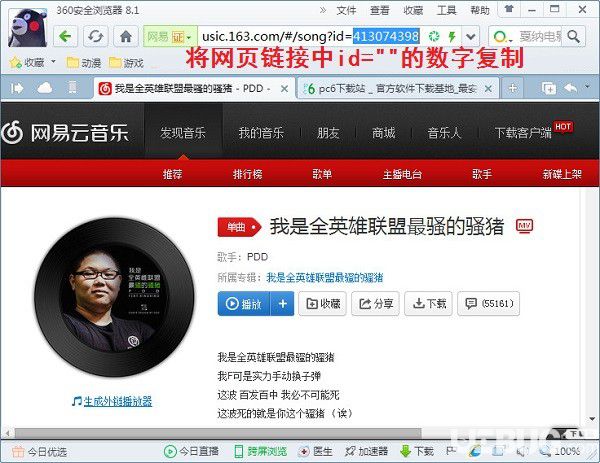Click the 生成外链播放器 link
Image resolution: width=600 pixels, height=463 pixels.
click(118, 401)
